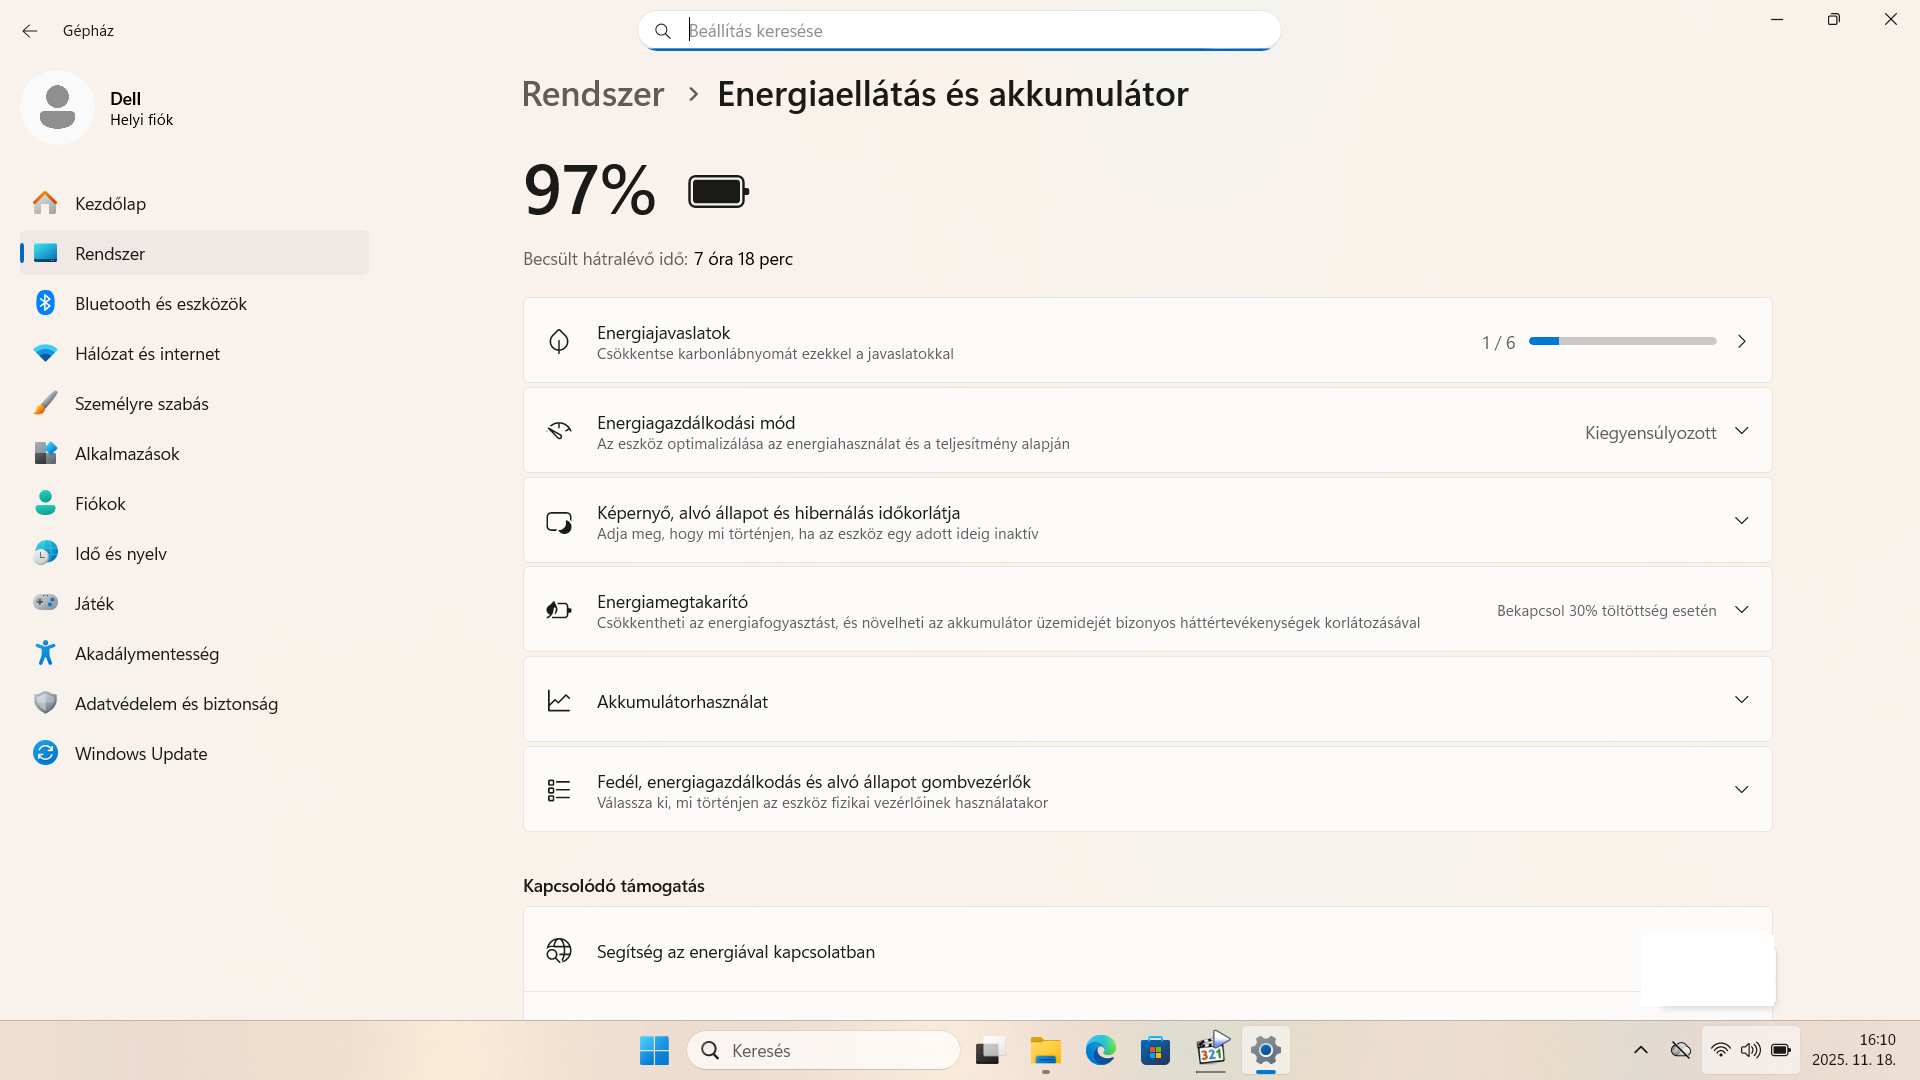1920x1080 pixels.
Task: Open File Explorer from the taskbar
Action: click(x=1045, y=1050)
